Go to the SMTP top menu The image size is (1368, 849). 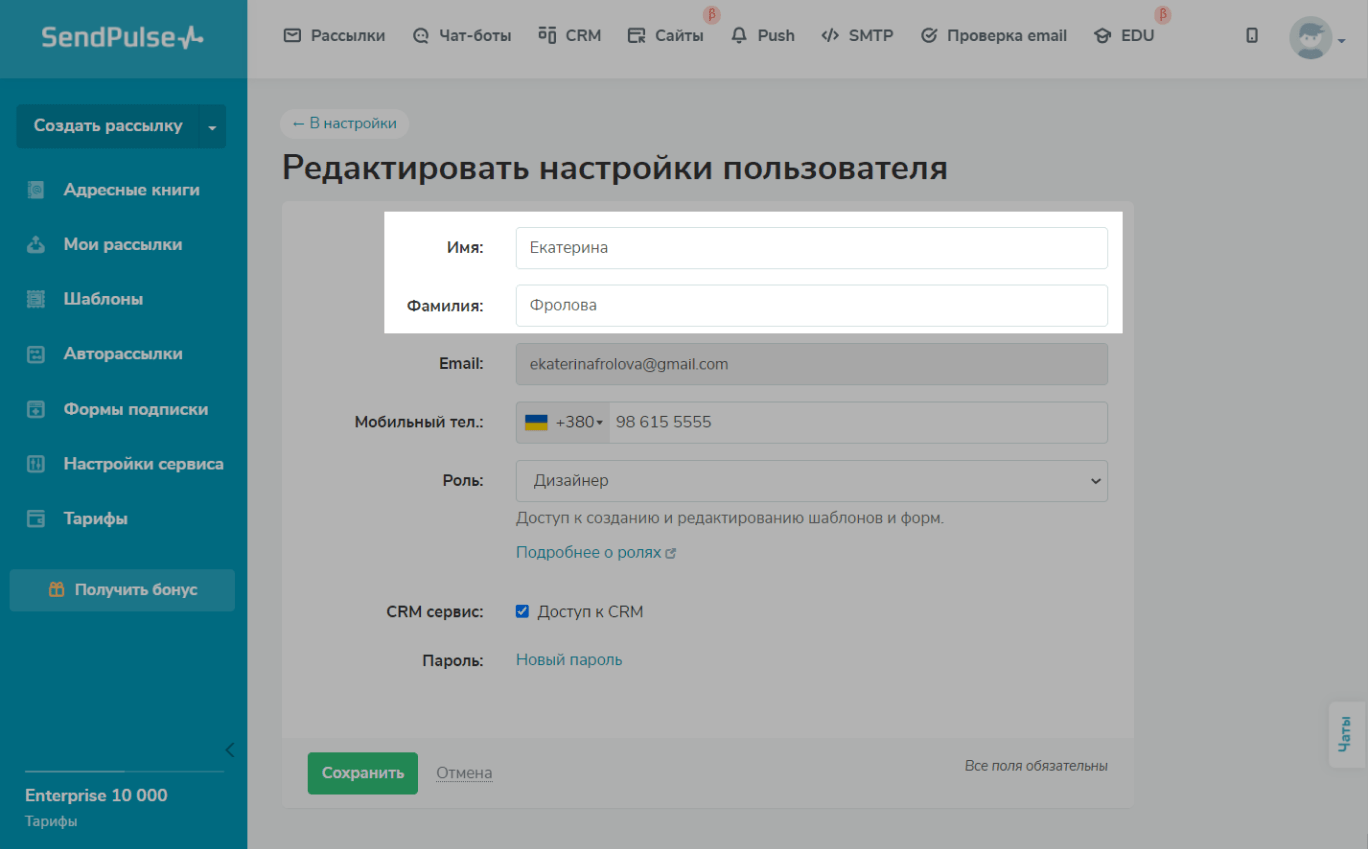click(857, 36)
